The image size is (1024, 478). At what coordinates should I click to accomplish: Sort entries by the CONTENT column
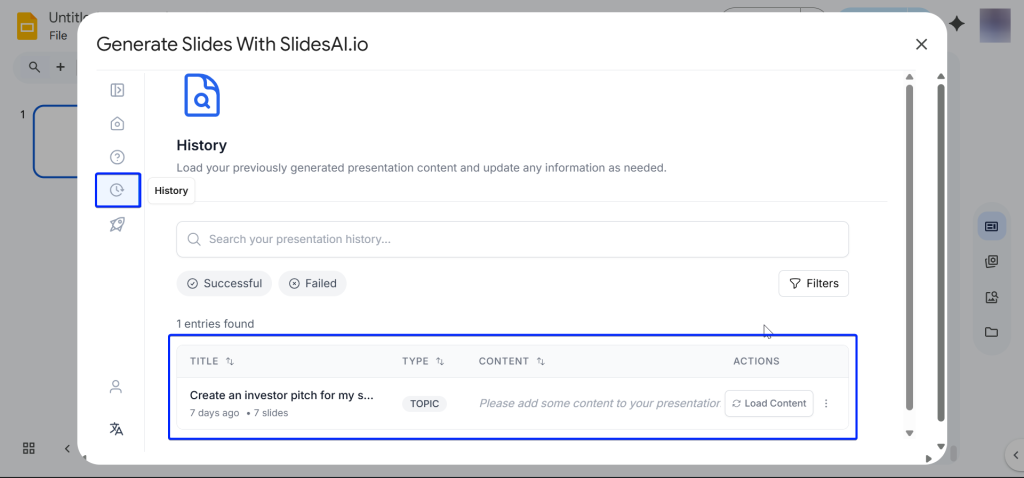click(512, 361)
